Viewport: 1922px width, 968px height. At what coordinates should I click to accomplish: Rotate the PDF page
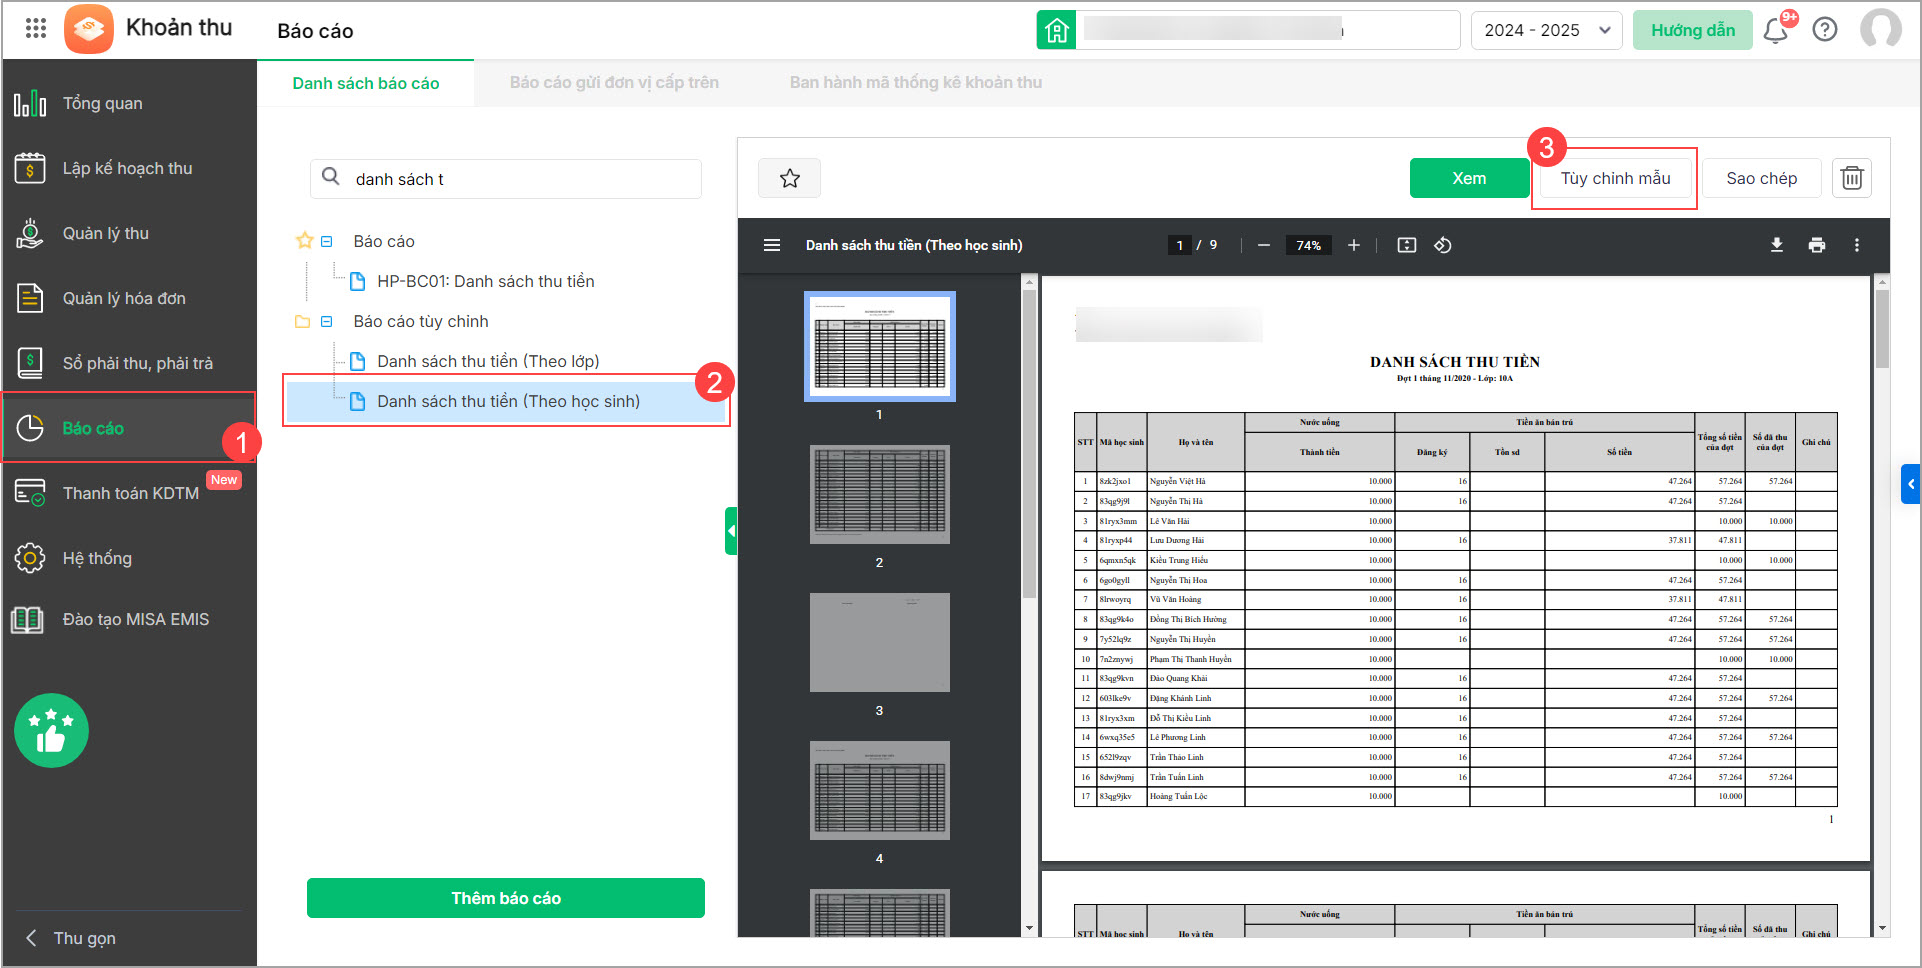(x=1442, y=245)
